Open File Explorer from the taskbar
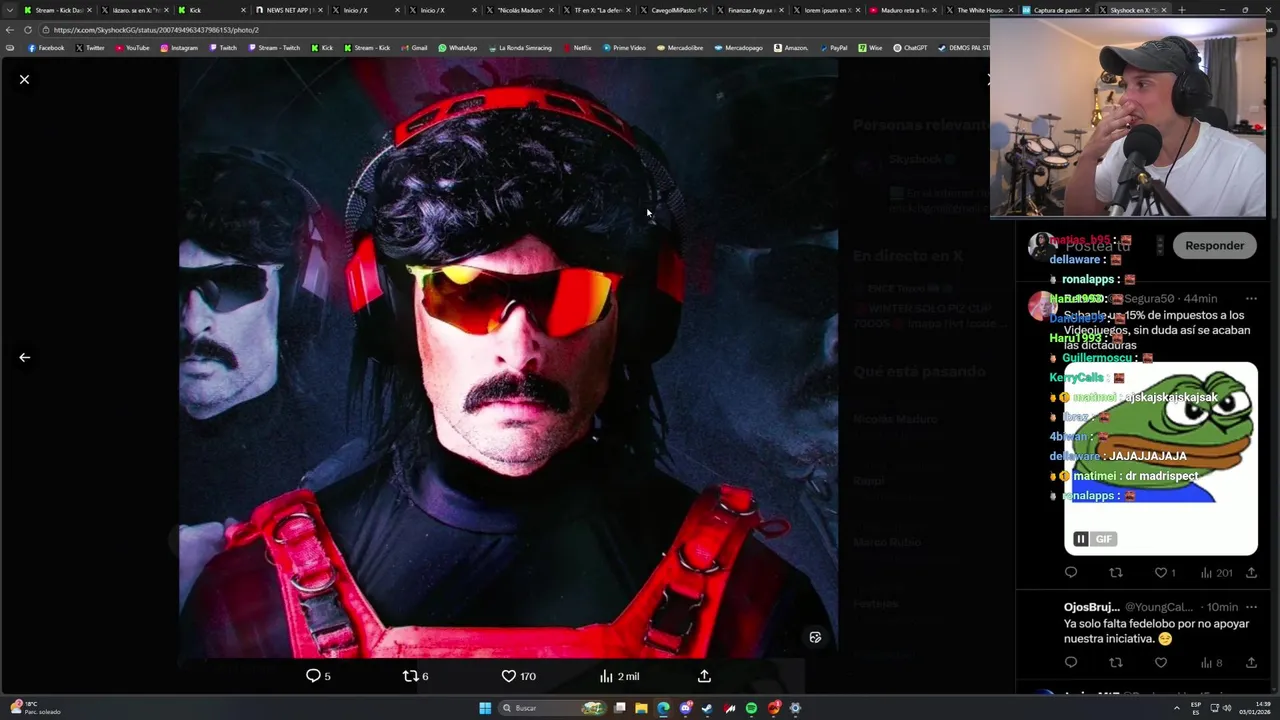This screenshot has width=1280, height=720. coord(641,708)
